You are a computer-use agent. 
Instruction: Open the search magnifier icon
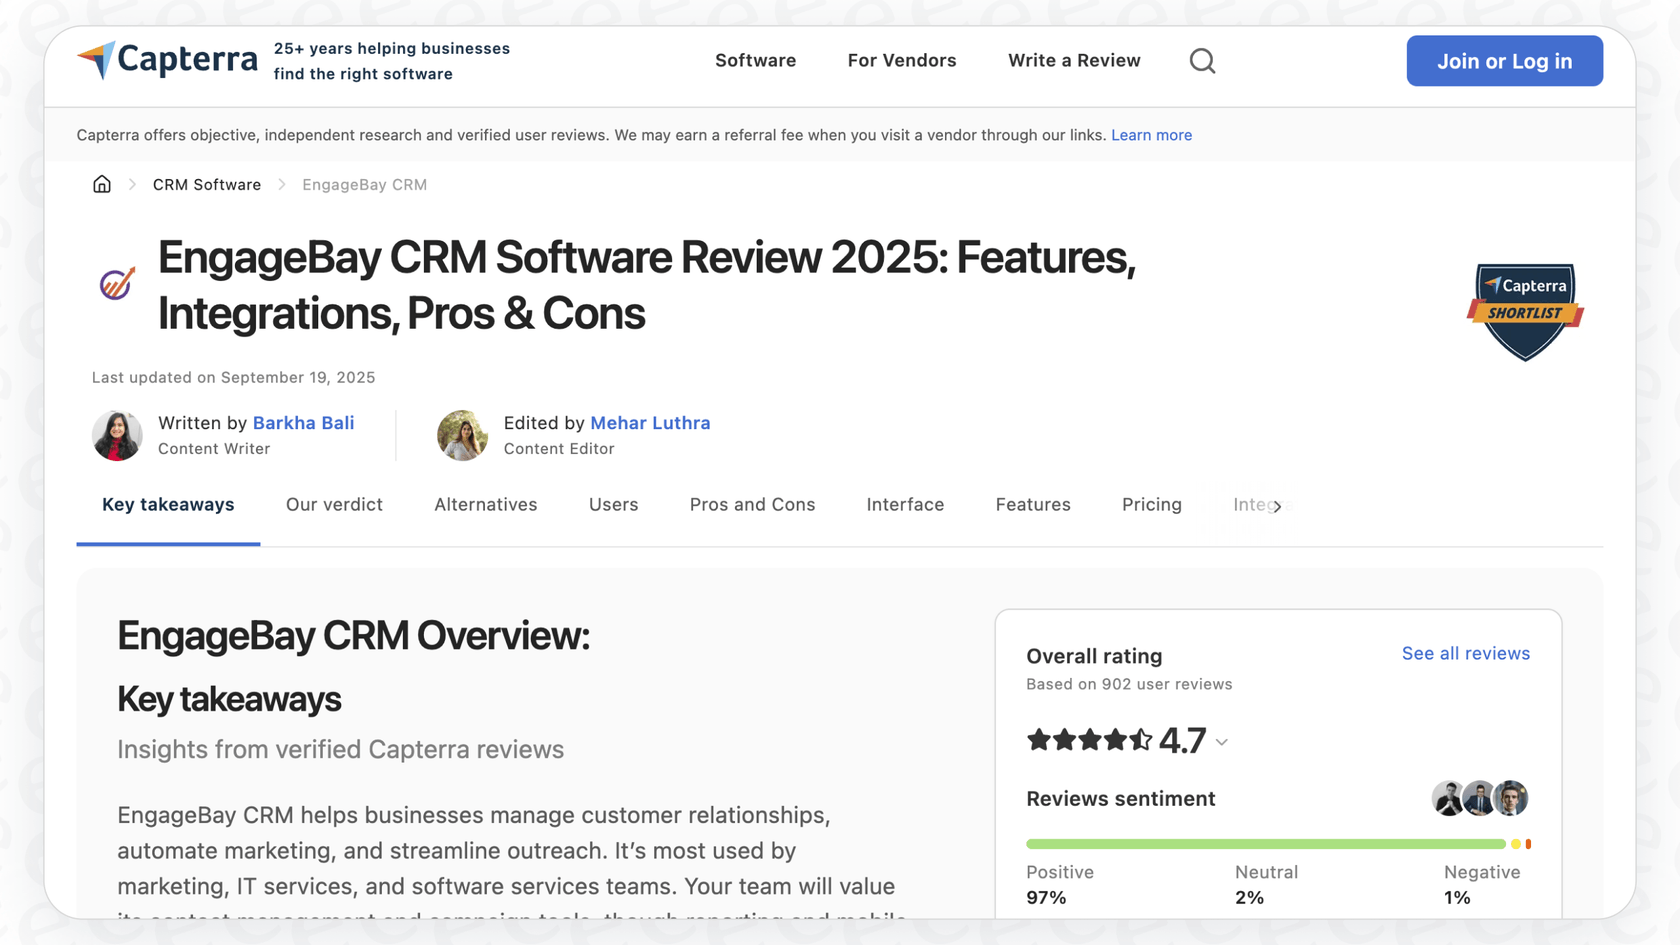(1202, 61)
